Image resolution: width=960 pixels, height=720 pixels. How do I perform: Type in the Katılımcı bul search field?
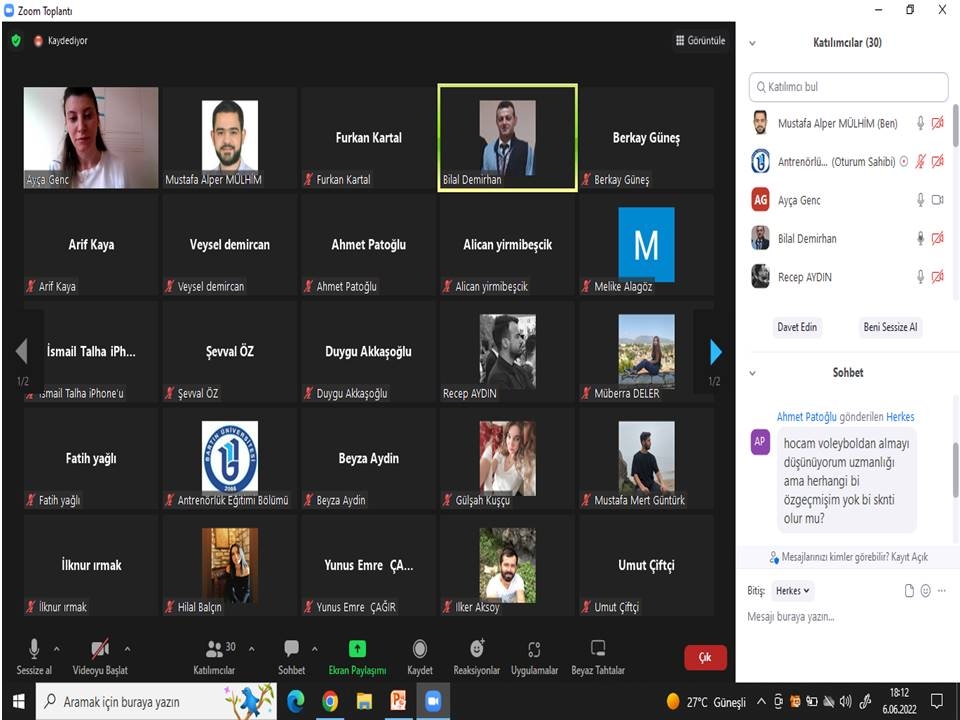pos(848,87)
